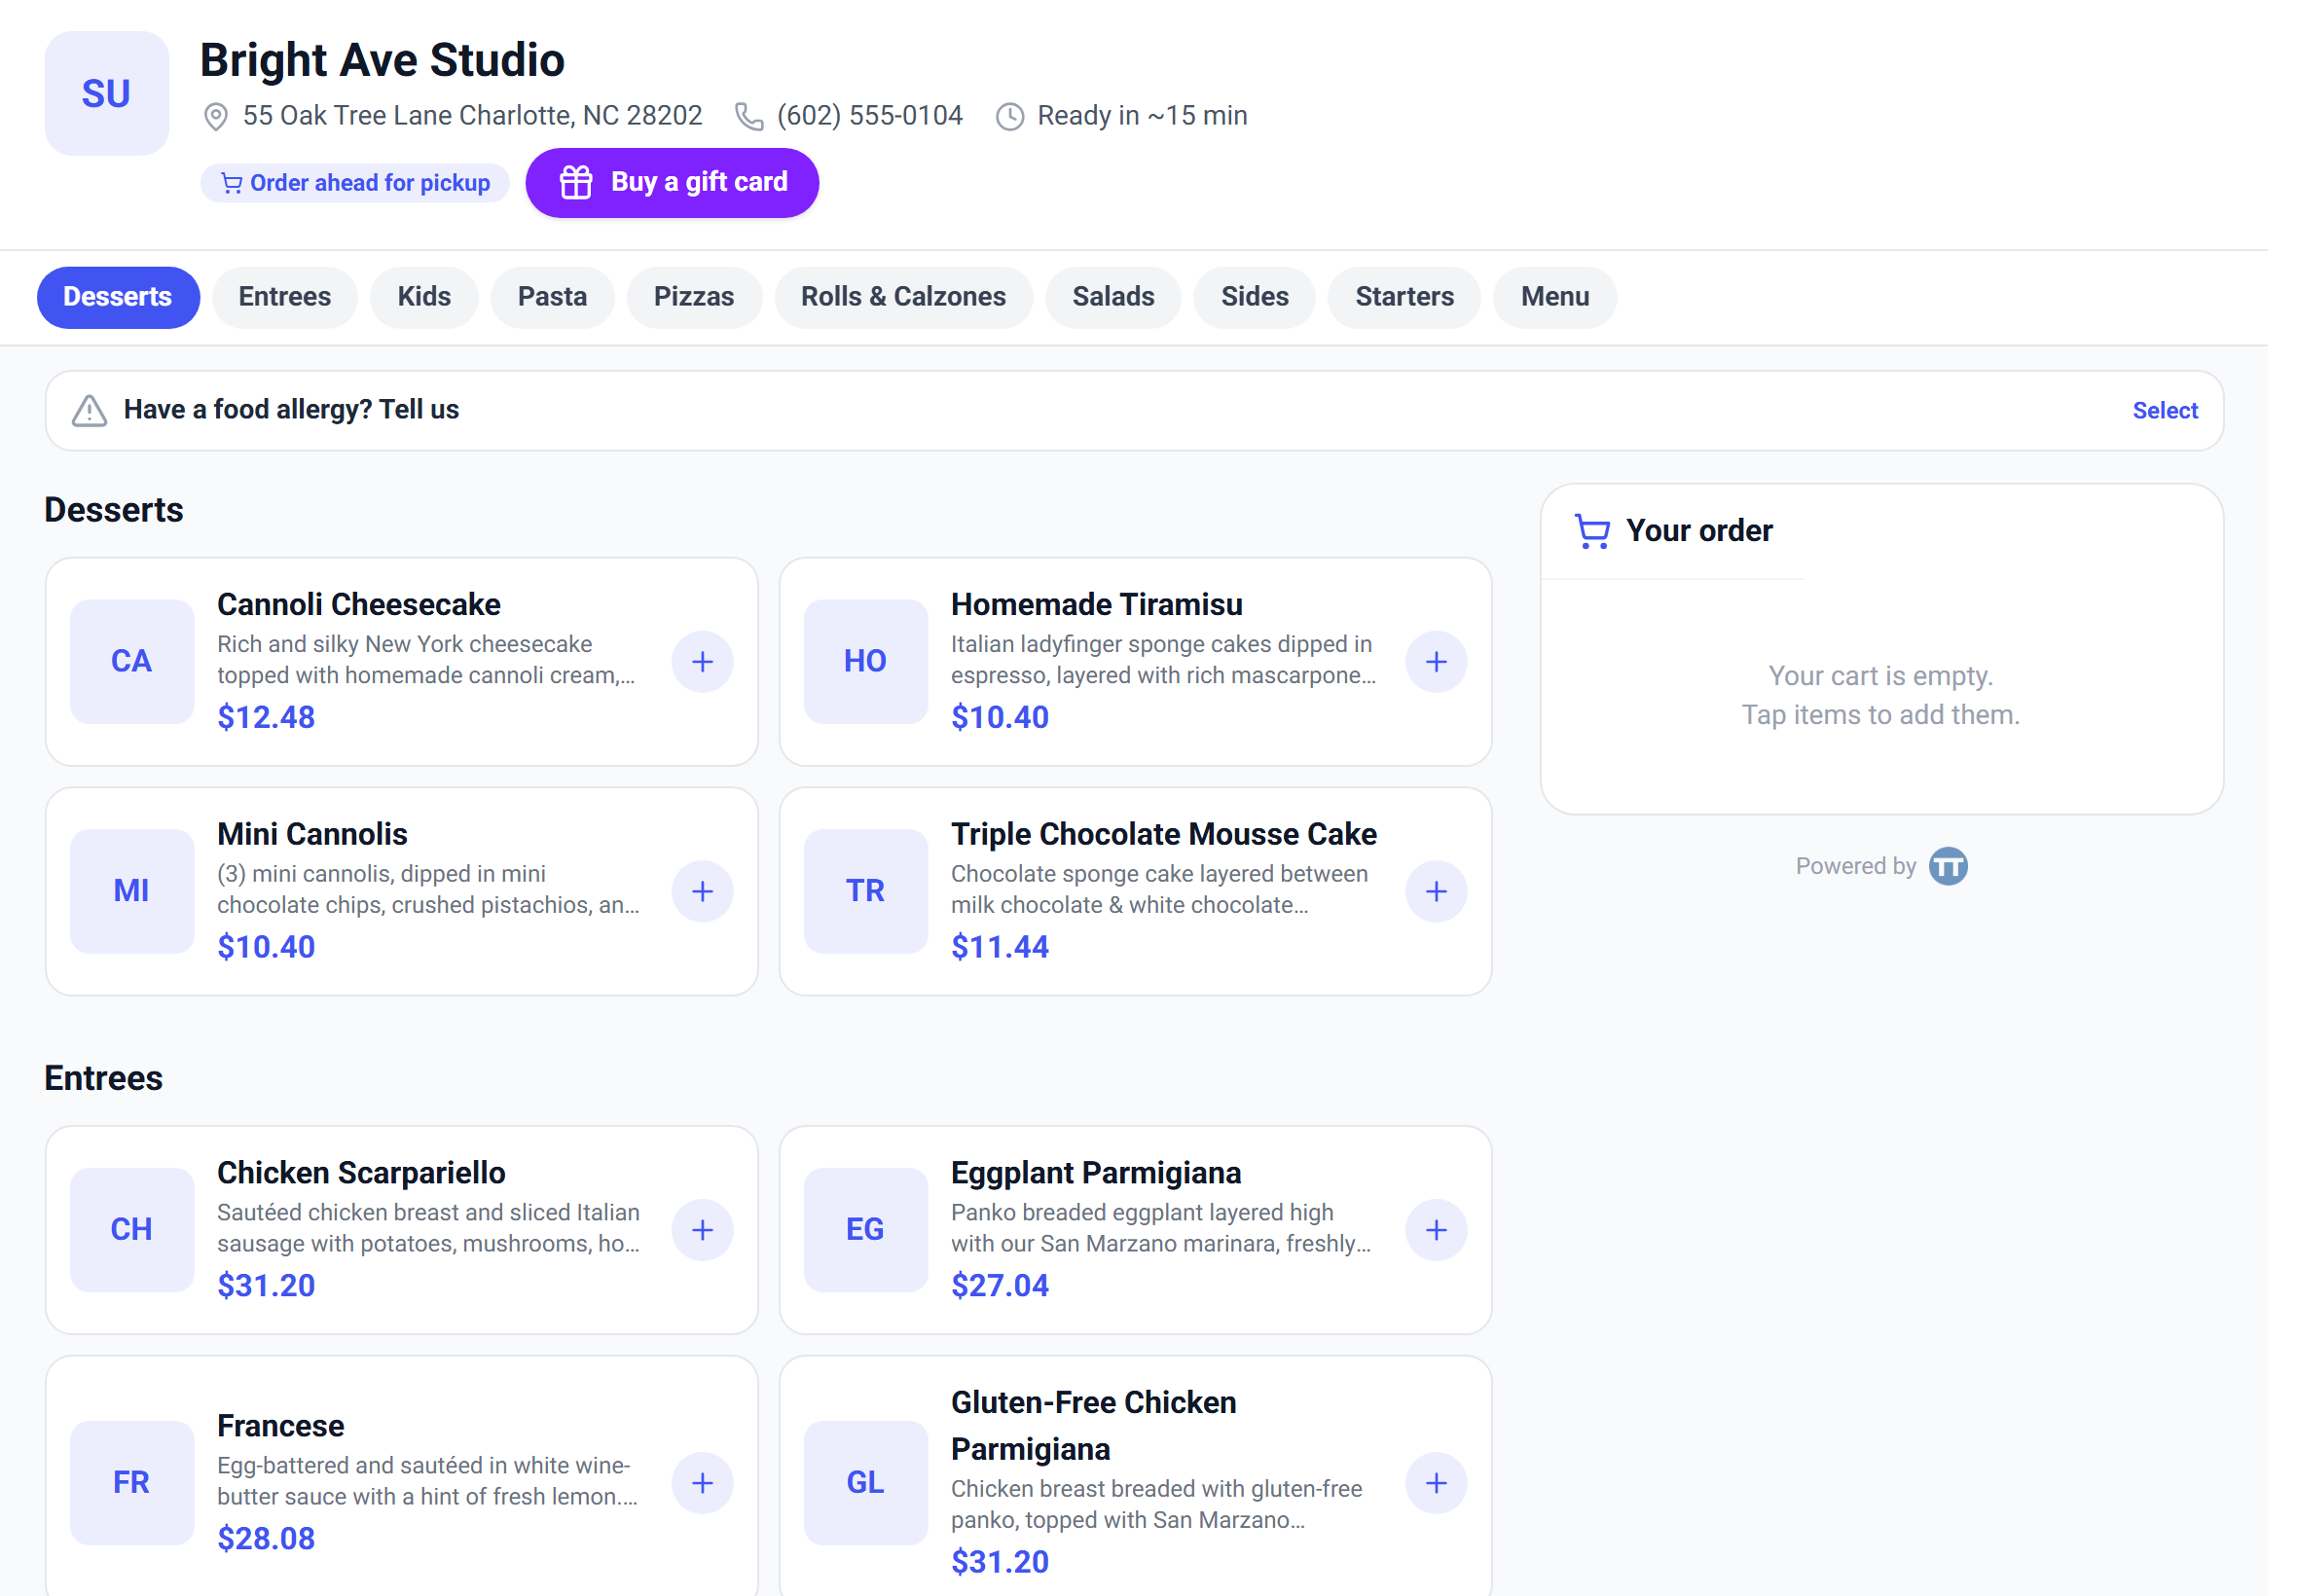2297x1596 pixels.
Task: Click the $28.08 price of Francese
Action: point(266,1538)
